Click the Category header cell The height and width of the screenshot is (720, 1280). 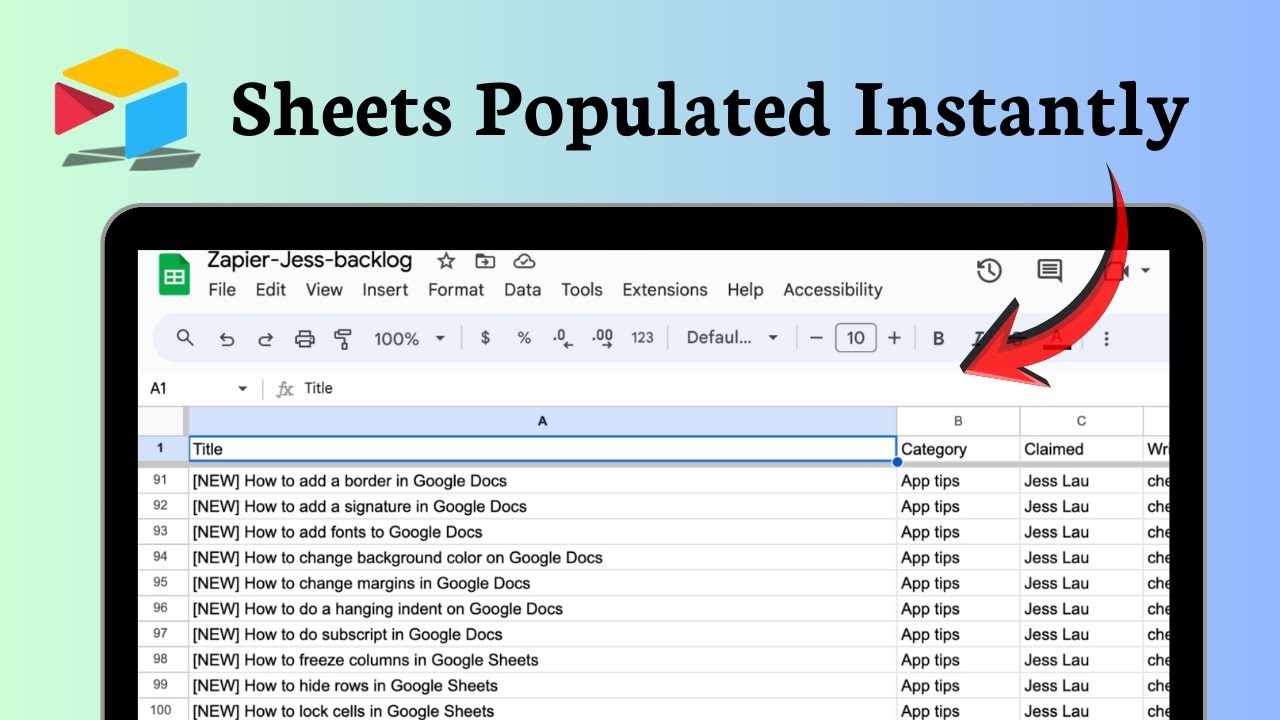(958, 449)
